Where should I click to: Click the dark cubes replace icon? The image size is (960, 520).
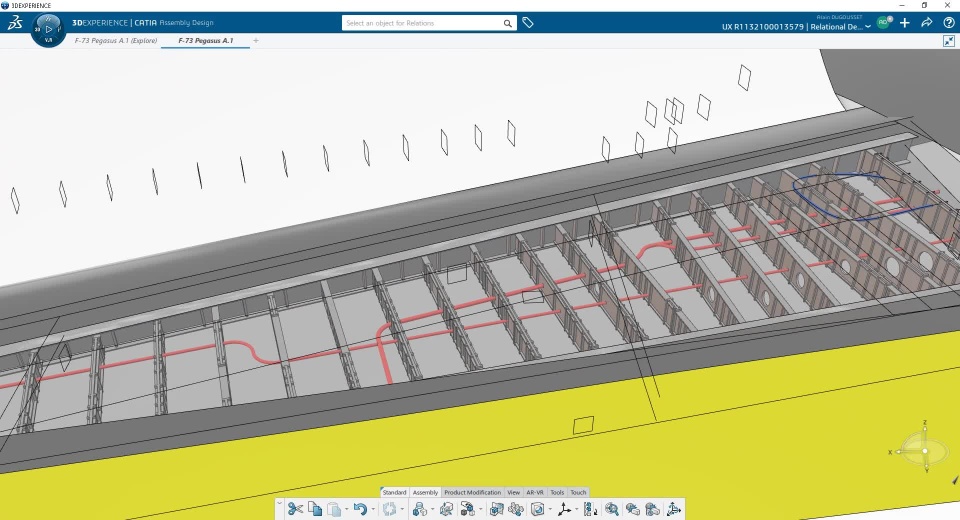(x=467, y=509)
